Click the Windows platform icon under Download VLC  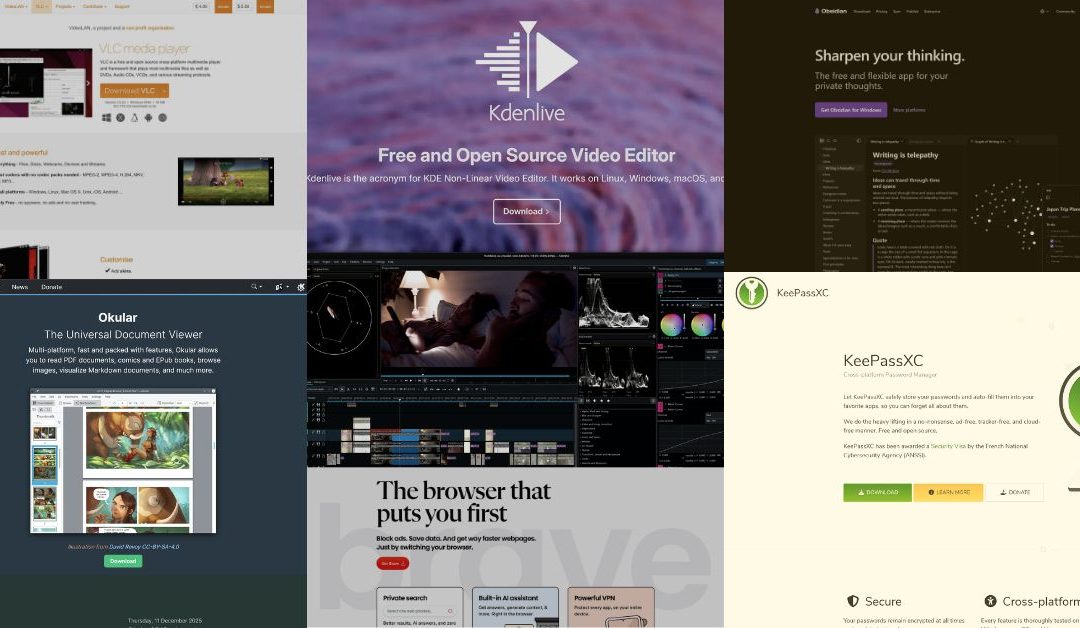106,118
